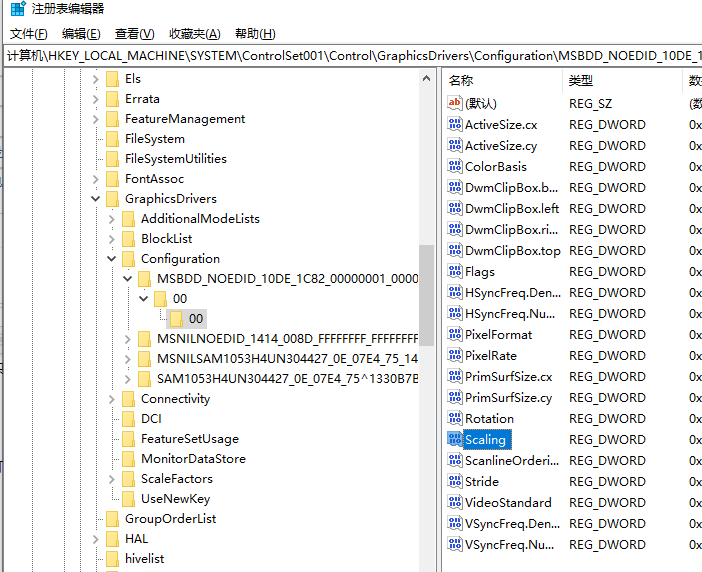Click the DWORD icon beside Rotation
The height and width of the screenshot is (572, 702).
pos(455,418)
